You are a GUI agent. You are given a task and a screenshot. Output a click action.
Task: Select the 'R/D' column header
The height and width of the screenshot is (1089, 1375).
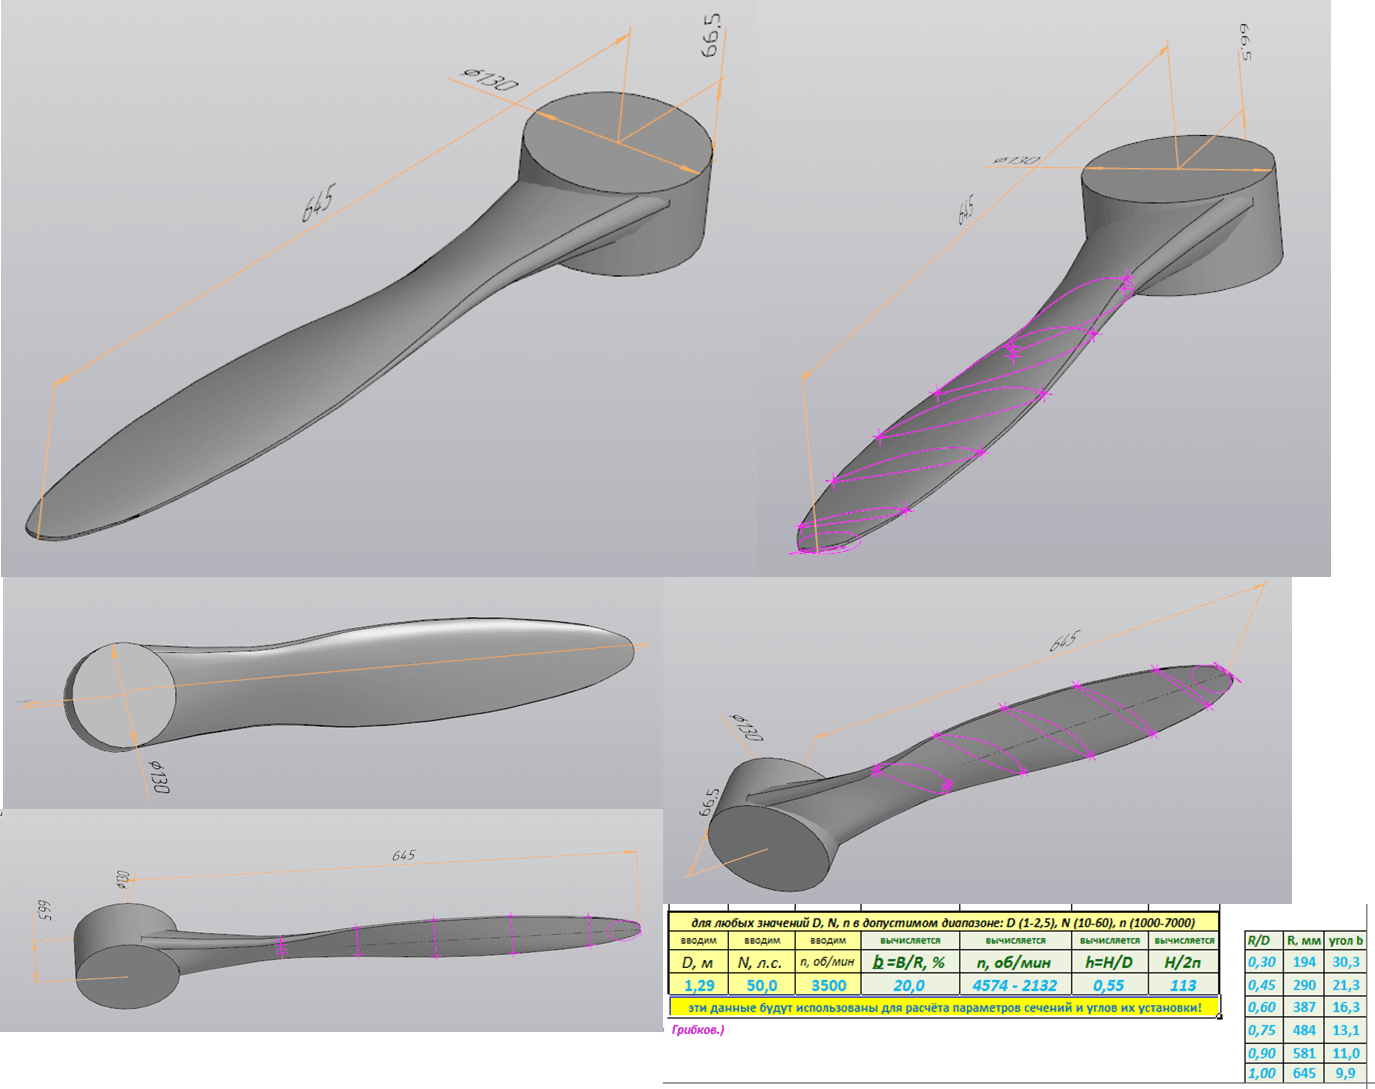point(1263,941)
